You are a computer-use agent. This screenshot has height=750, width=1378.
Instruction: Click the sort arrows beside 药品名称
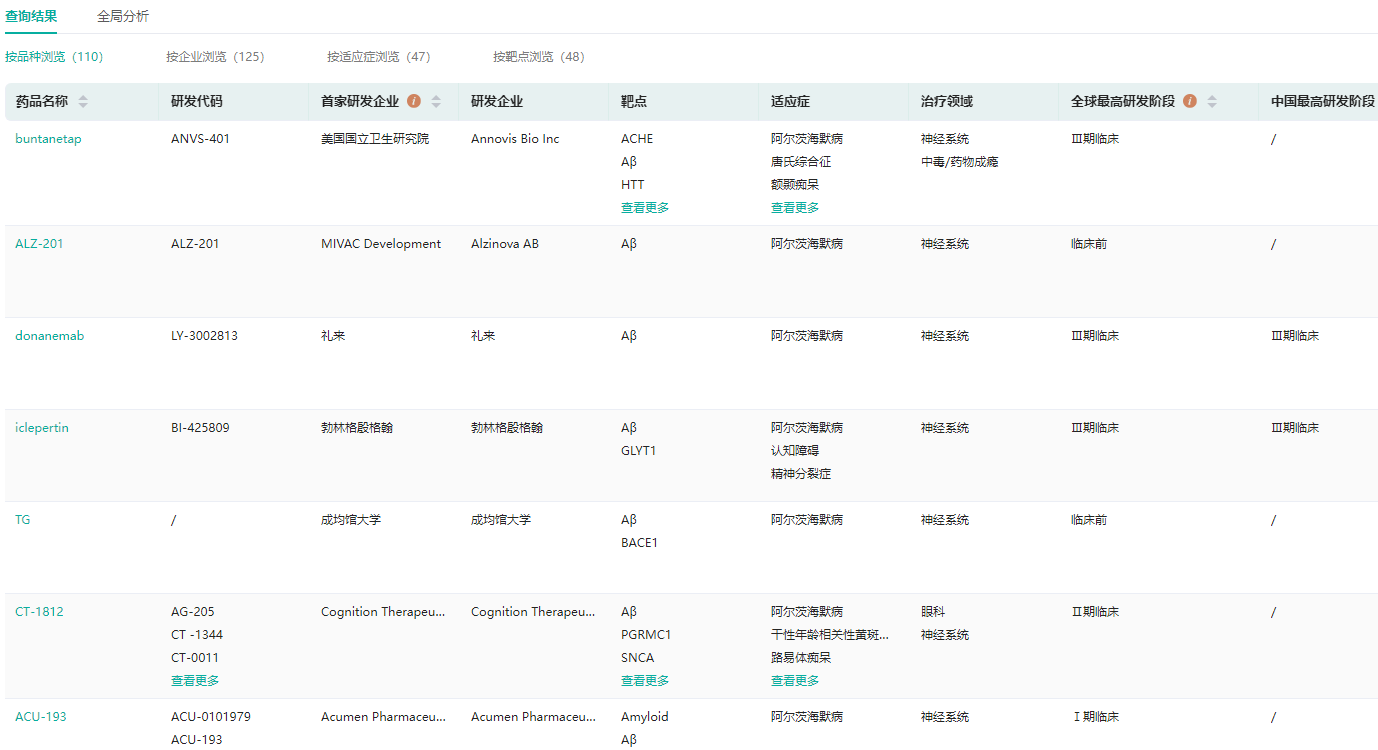(x=83, y=102)
